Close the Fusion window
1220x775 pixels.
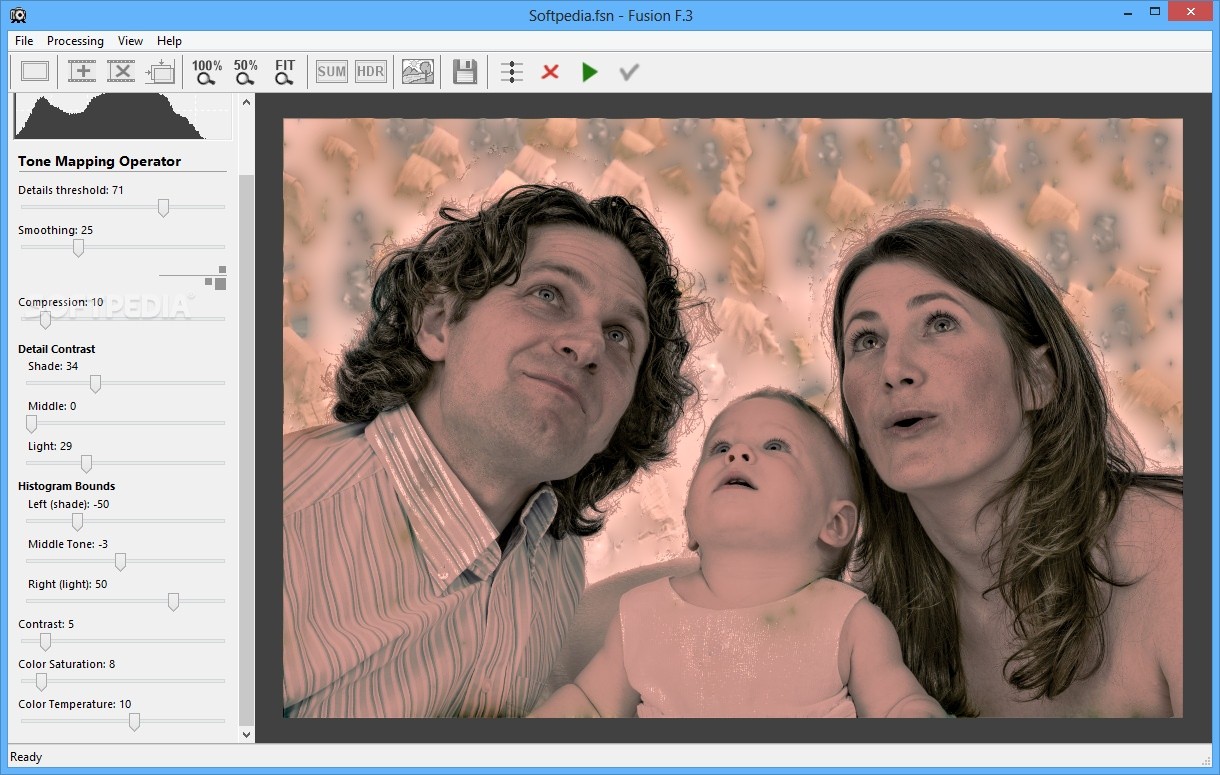coord(1188,11)
